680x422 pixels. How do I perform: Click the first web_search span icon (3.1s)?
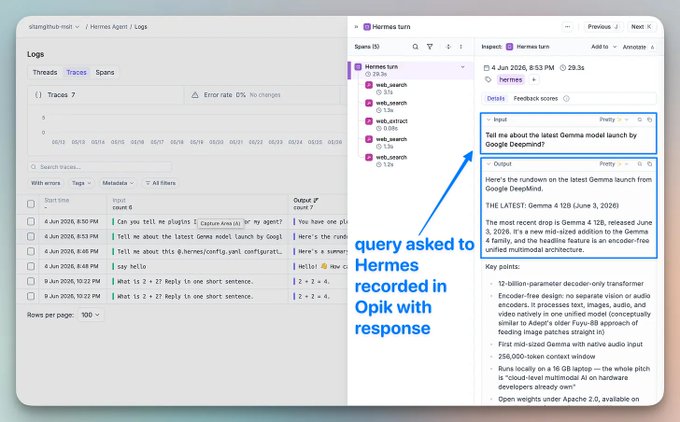point(369,85)
